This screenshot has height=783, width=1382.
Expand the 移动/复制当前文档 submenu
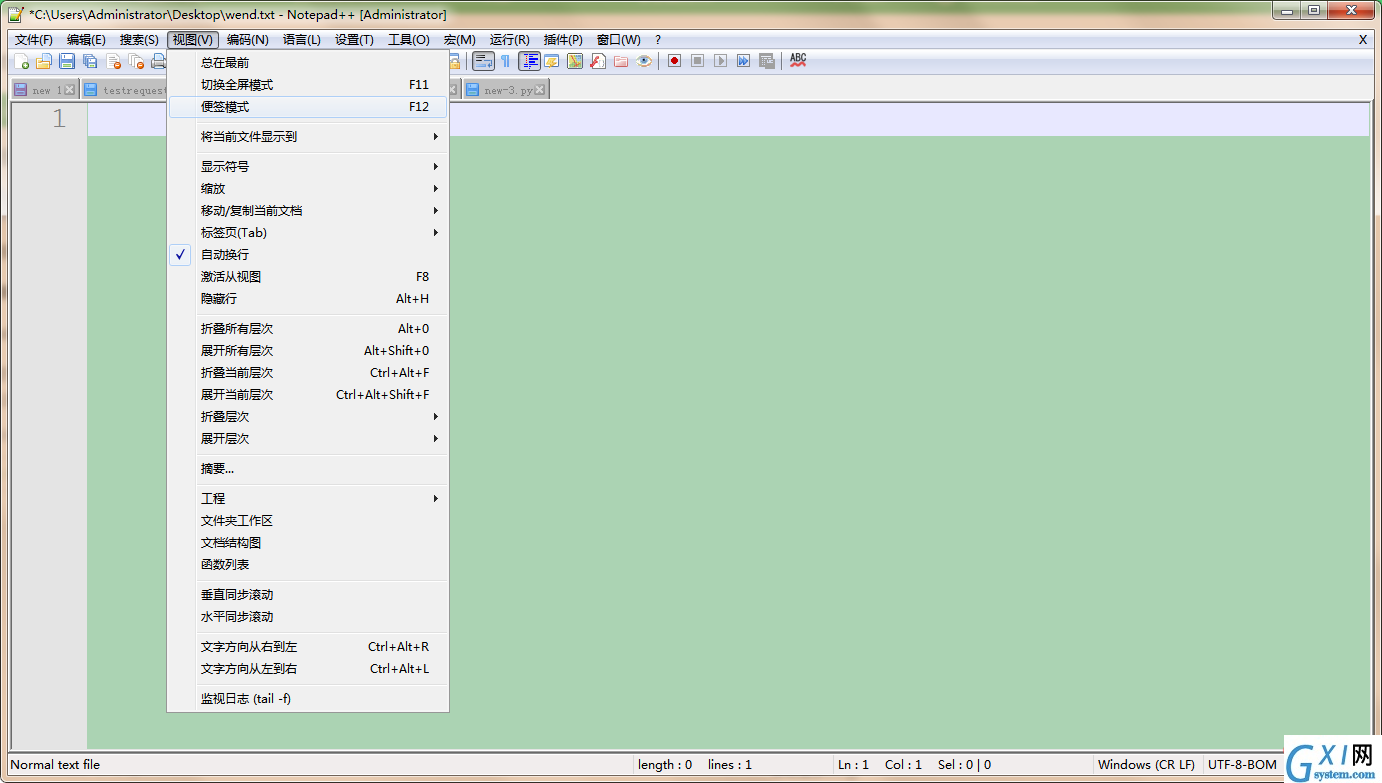pos(308,211)
